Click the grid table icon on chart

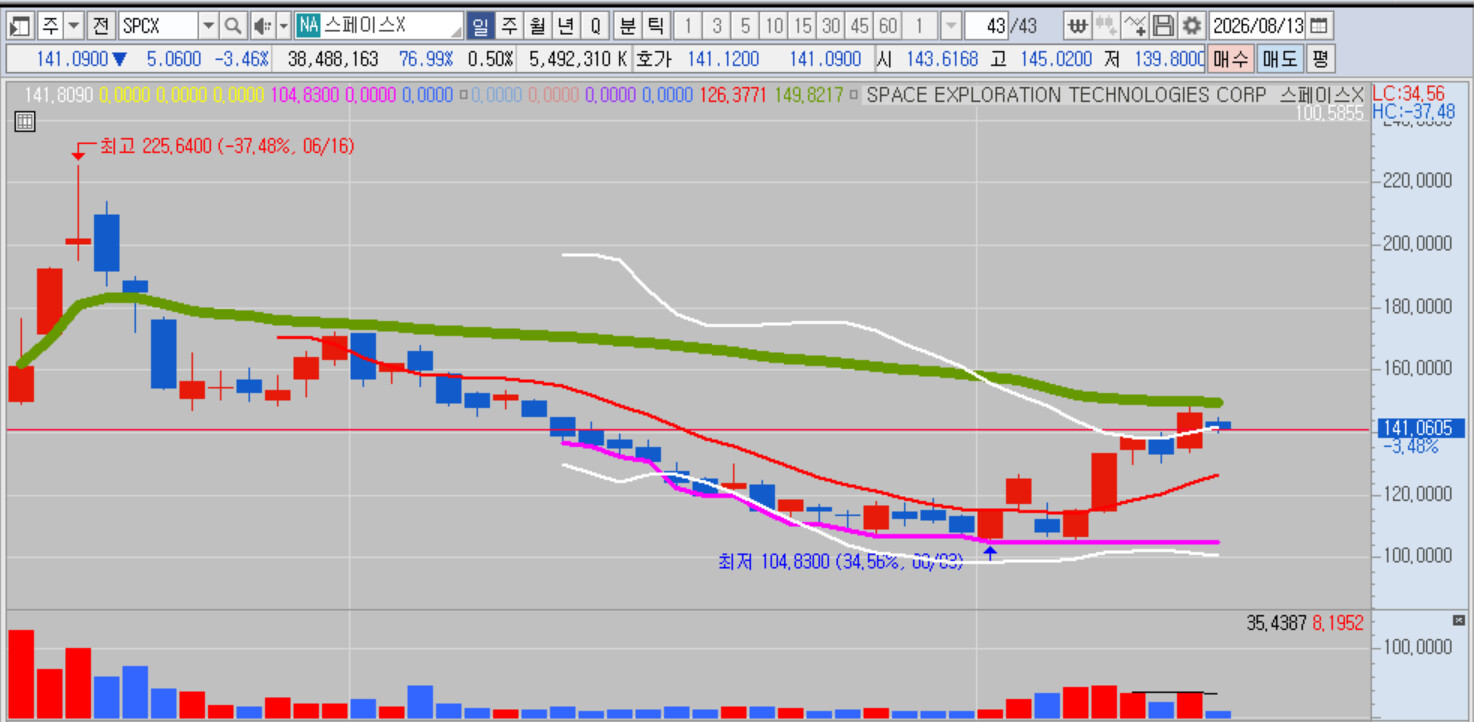pos(25,122)
